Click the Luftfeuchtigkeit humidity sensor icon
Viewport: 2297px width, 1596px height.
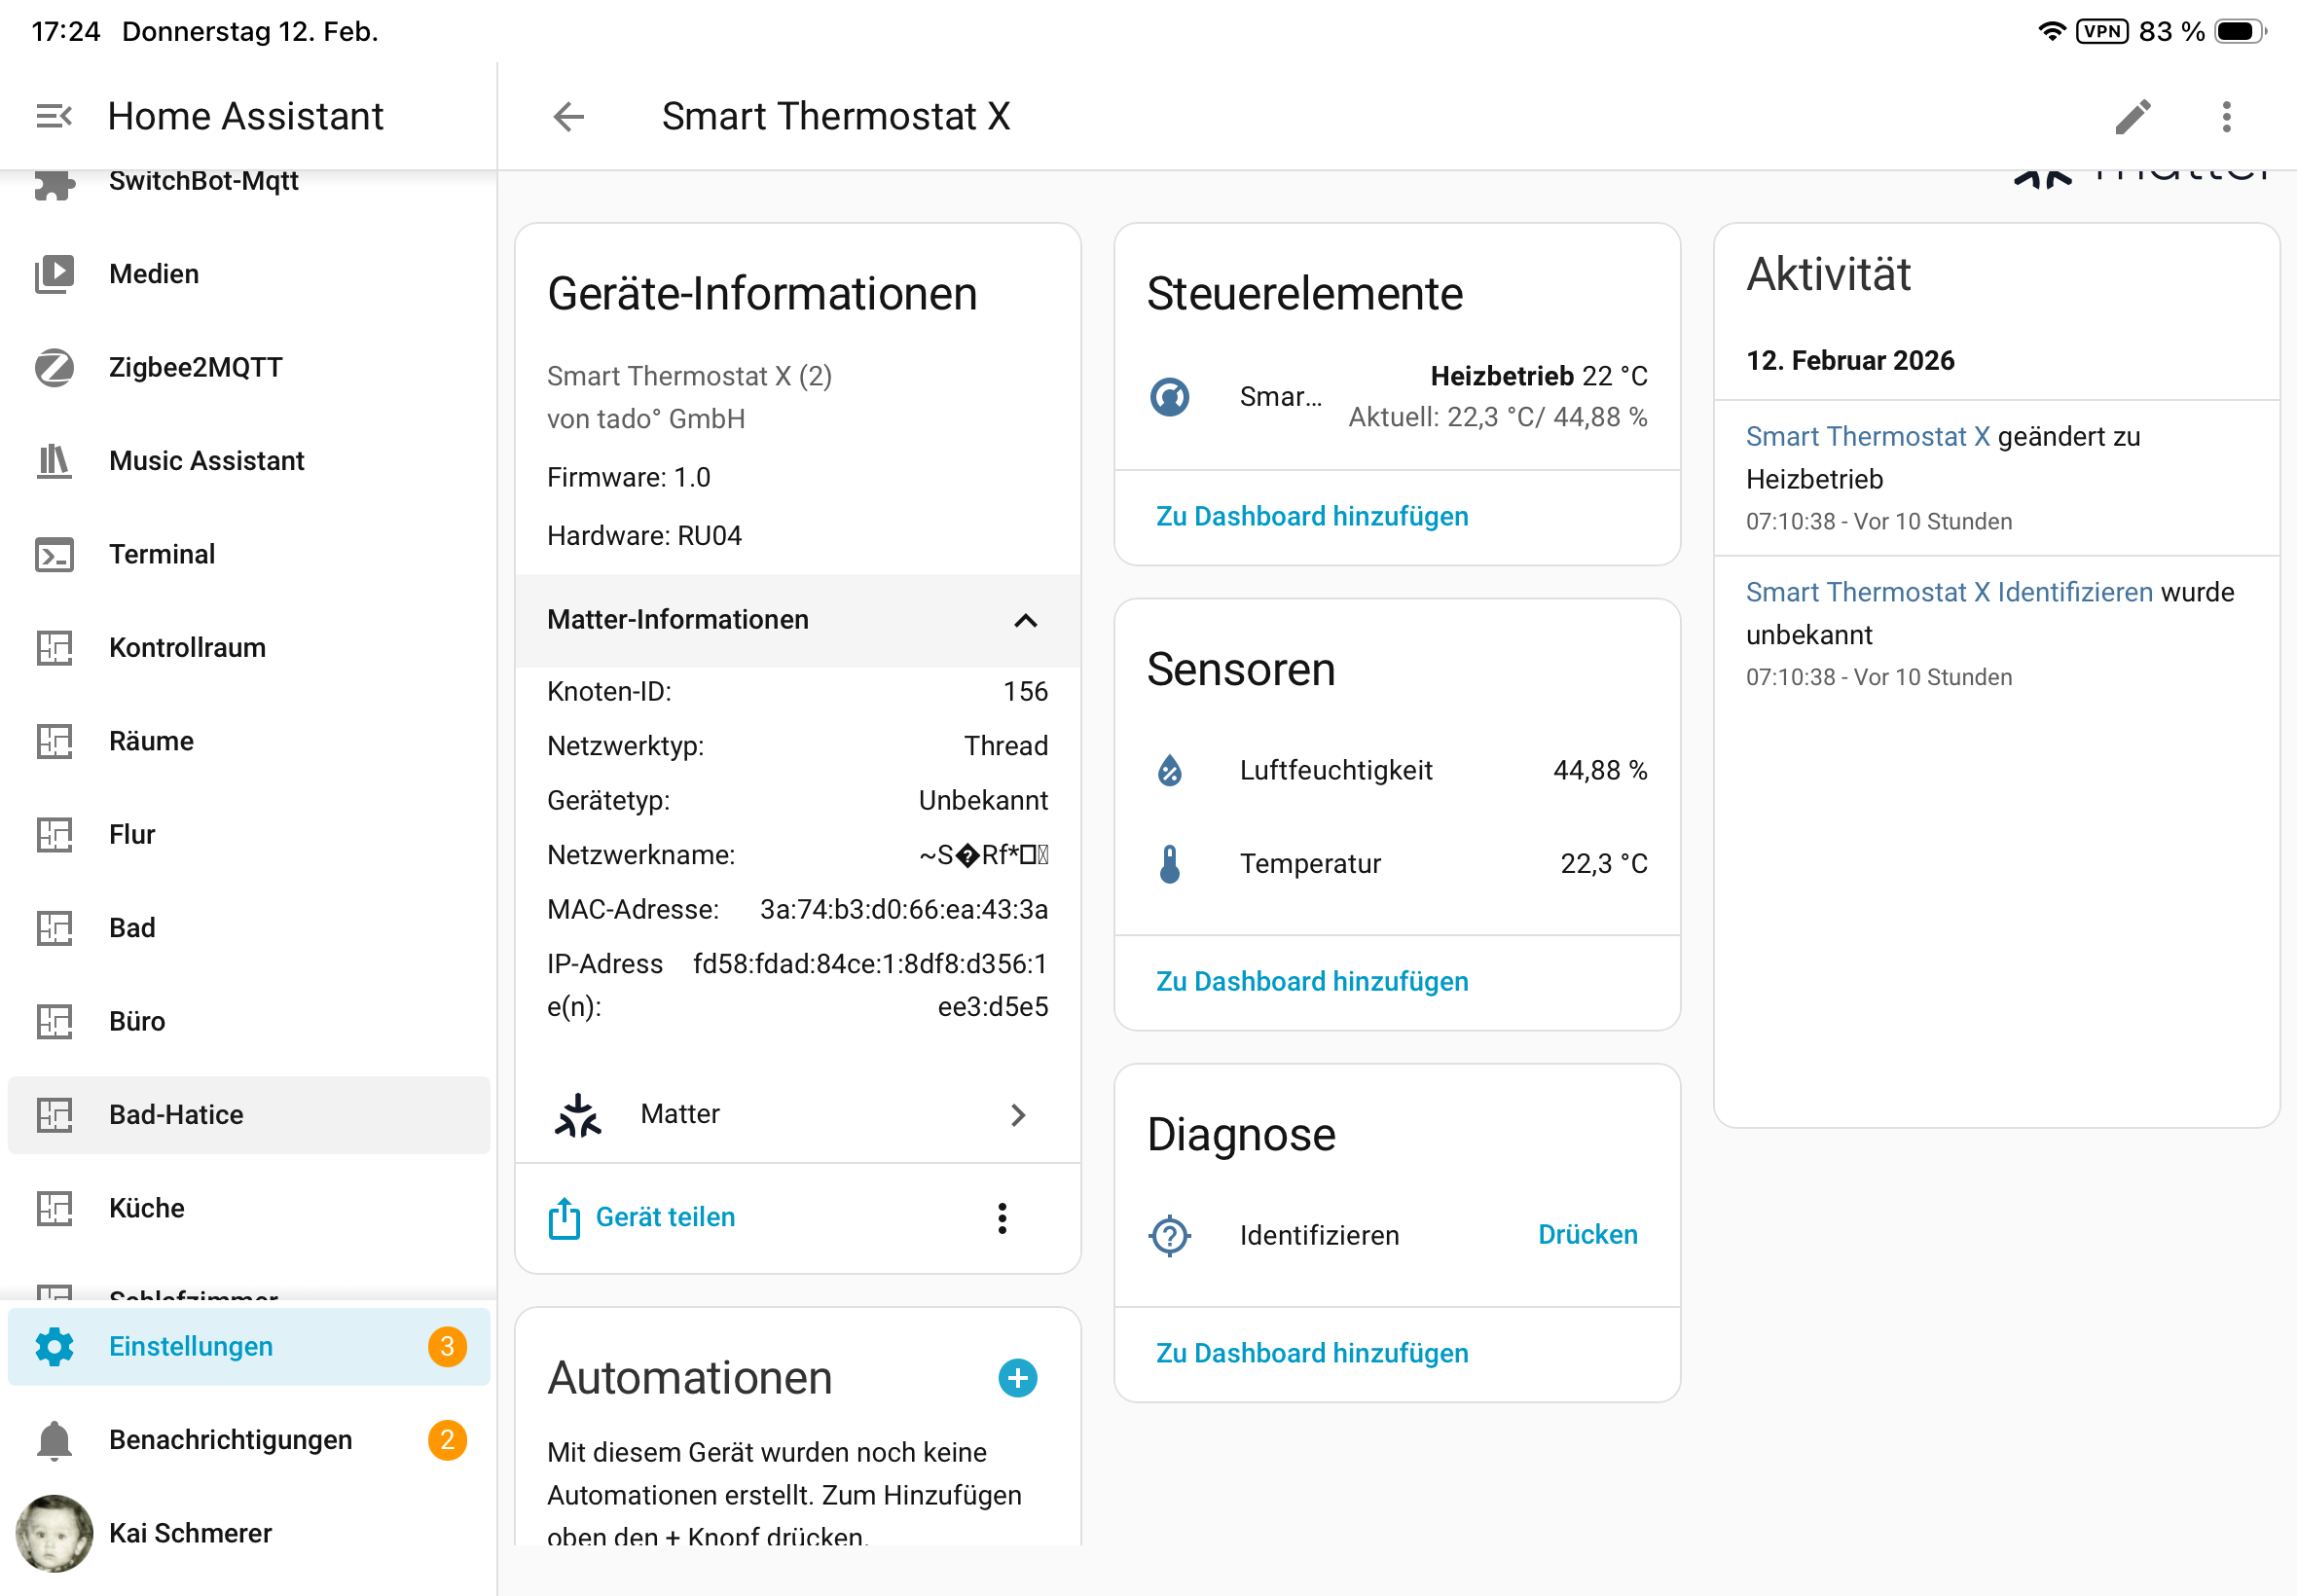point(1169,770)
